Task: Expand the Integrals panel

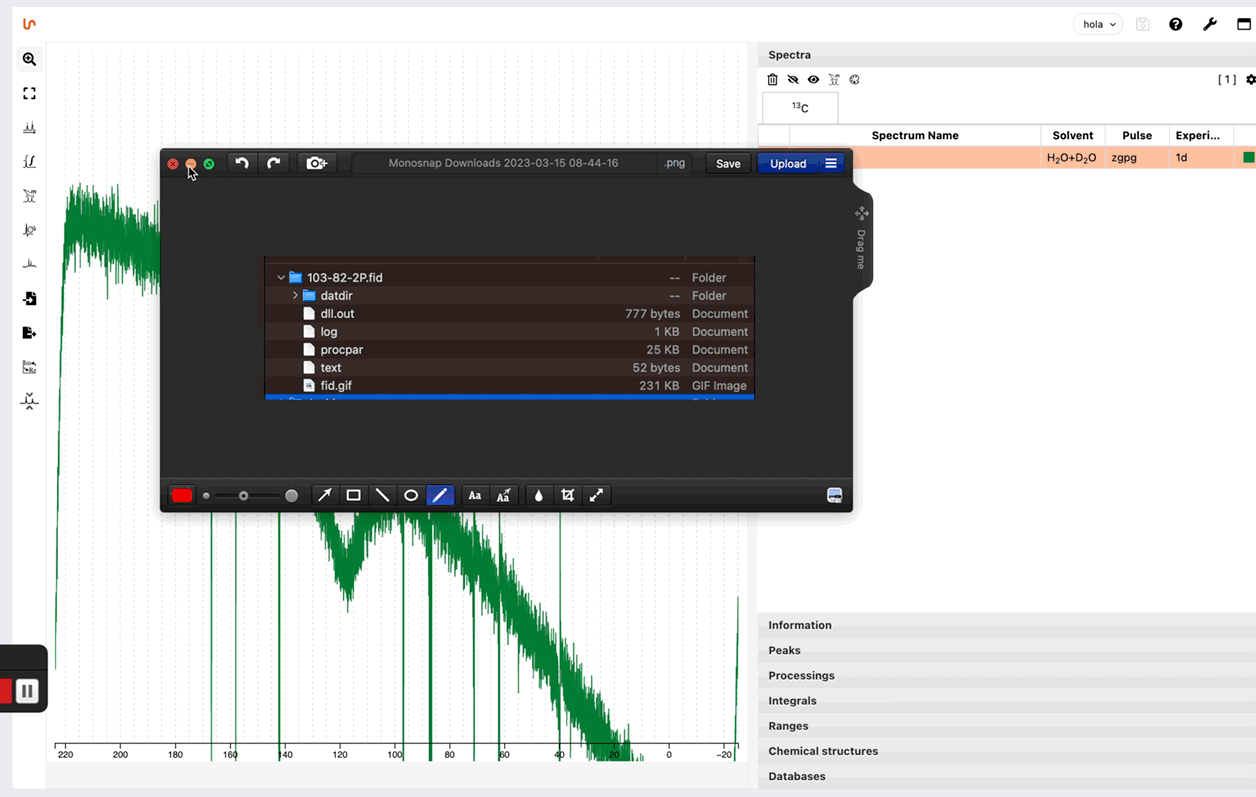Action: tap(1007, 701)
